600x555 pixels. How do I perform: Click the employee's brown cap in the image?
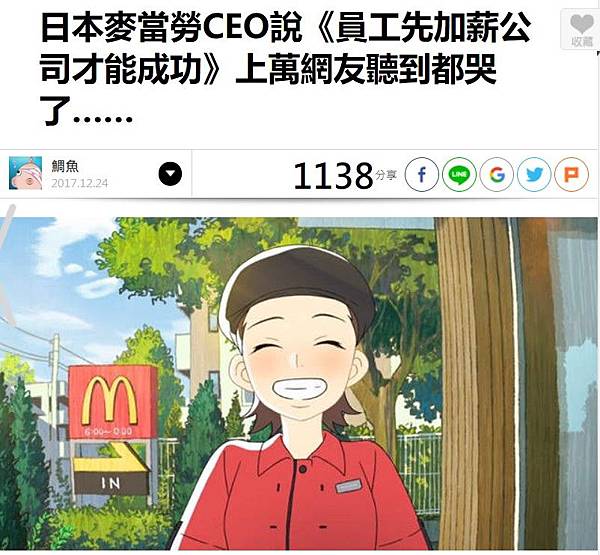point(298,285)
